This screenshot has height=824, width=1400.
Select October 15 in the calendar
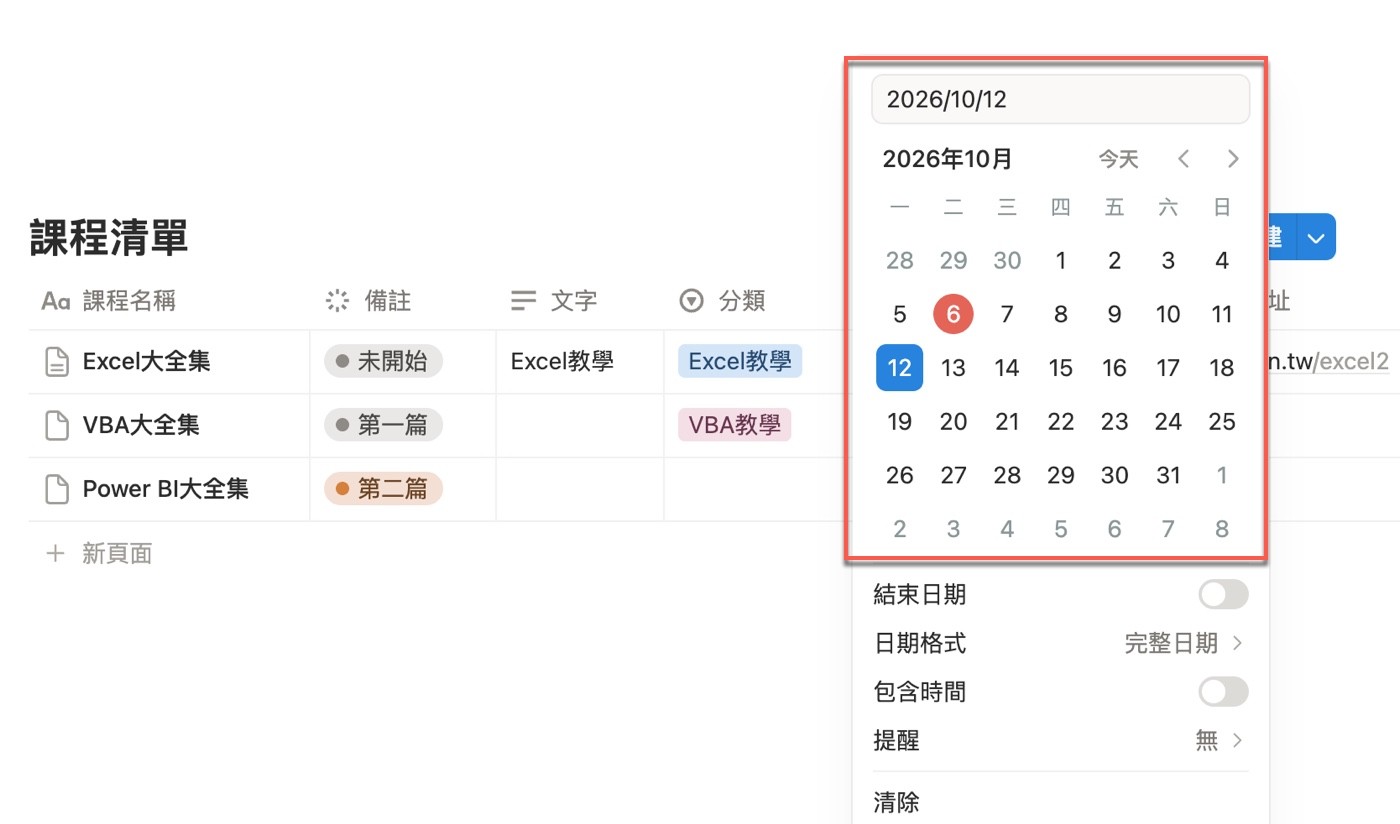pos(1061,368)
